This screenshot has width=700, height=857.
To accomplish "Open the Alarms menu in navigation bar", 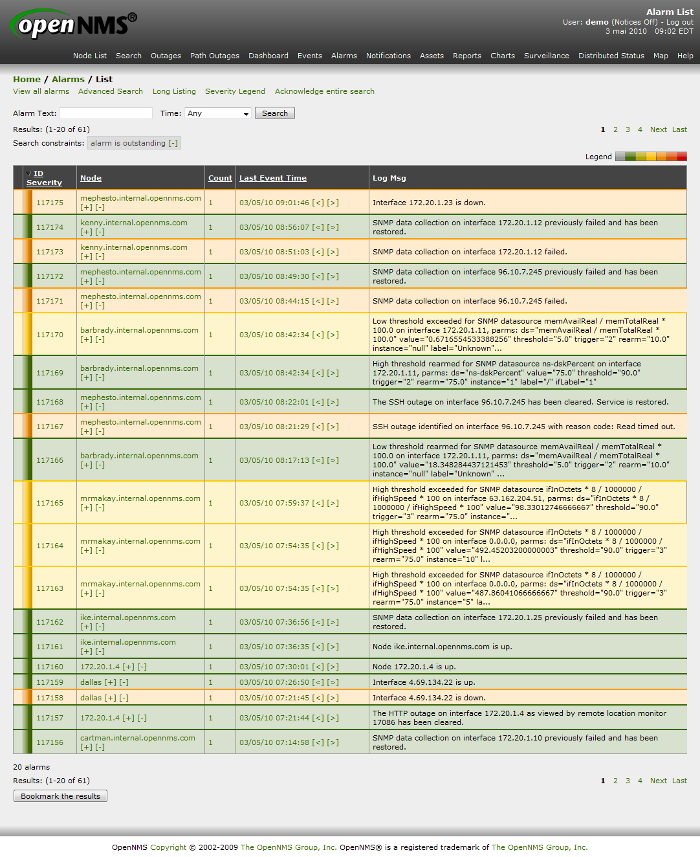I will tap(344, 56).
